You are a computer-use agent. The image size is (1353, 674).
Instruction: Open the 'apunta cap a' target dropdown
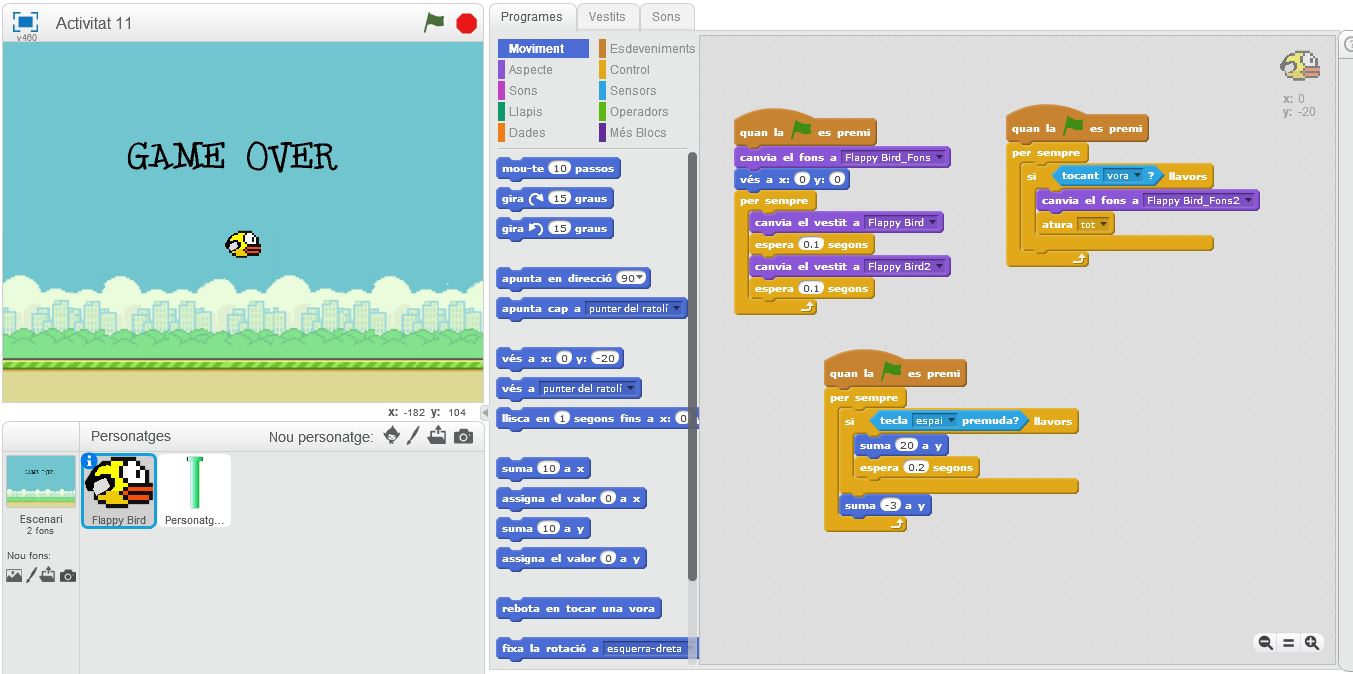point(635,308)
